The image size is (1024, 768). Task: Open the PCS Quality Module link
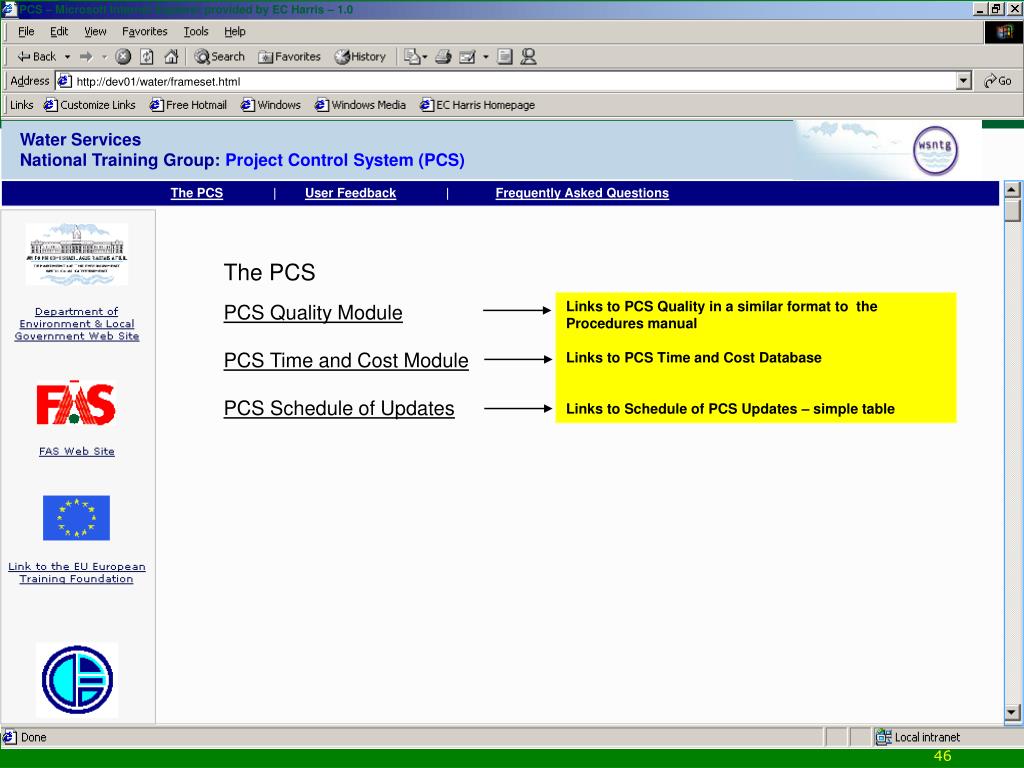click(313, 313)
